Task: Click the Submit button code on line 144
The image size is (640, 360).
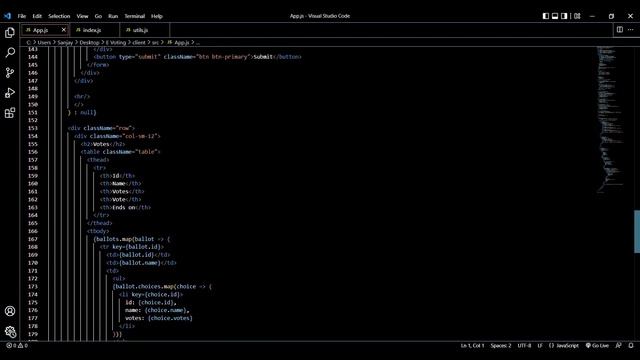Action: (198, 57)
